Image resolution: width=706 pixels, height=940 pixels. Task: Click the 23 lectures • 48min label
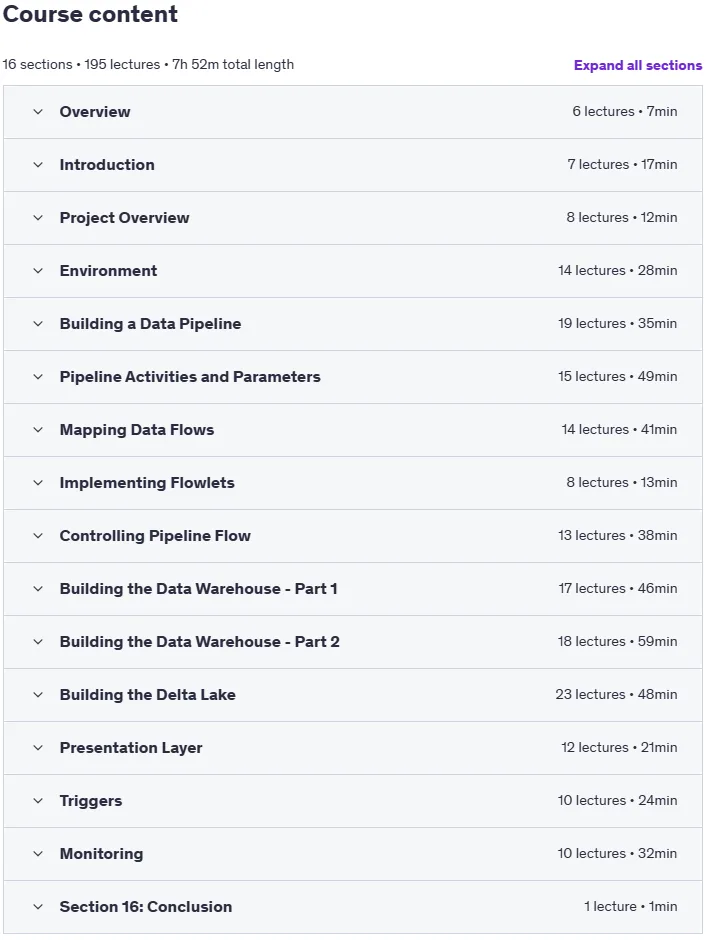click(x=616, y=694)
